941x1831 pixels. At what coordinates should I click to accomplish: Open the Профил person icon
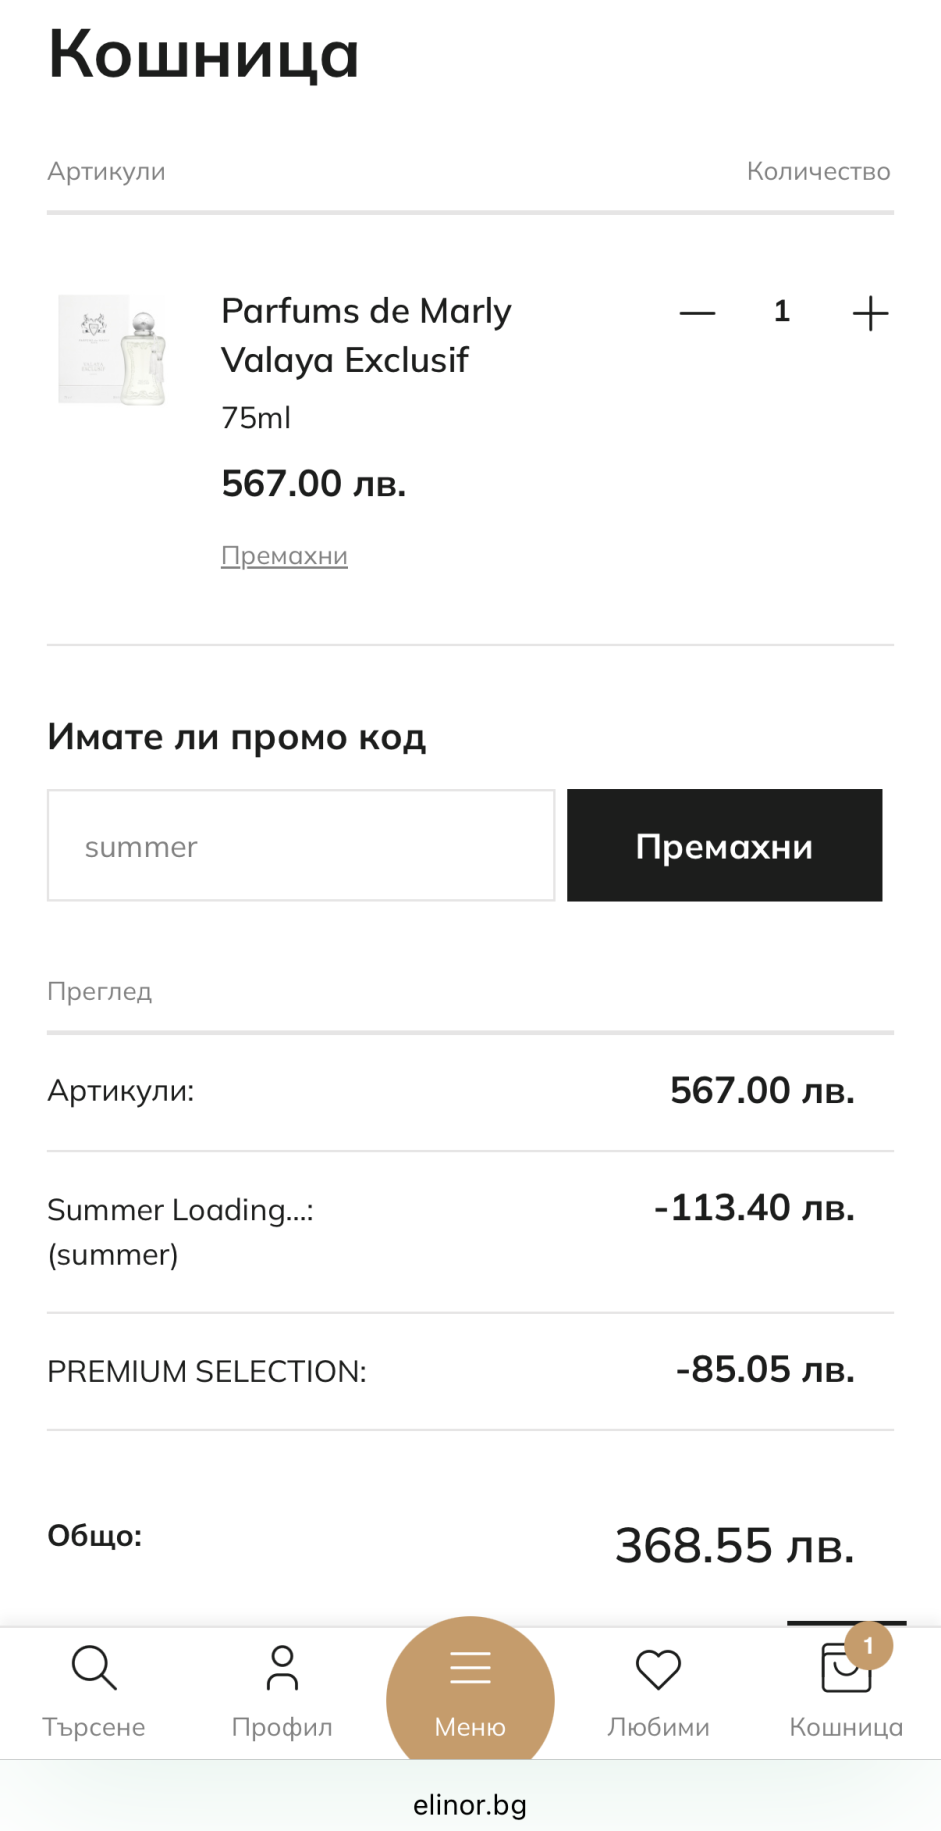282,1667
